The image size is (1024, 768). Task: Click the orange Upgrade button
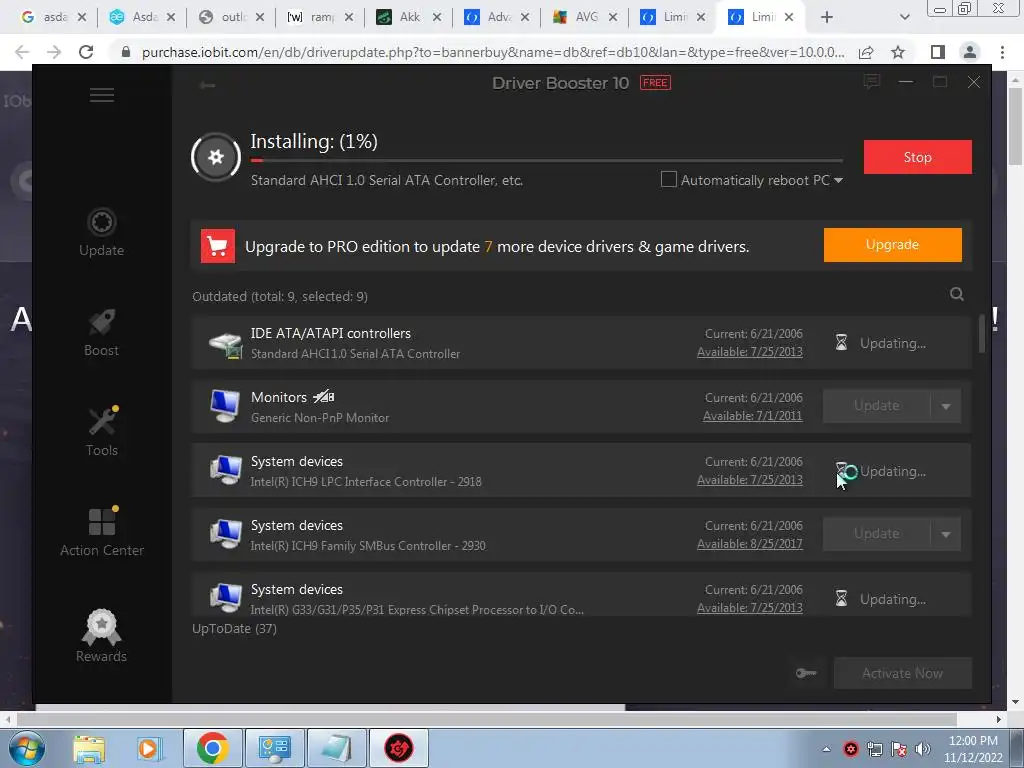(892, 245)
